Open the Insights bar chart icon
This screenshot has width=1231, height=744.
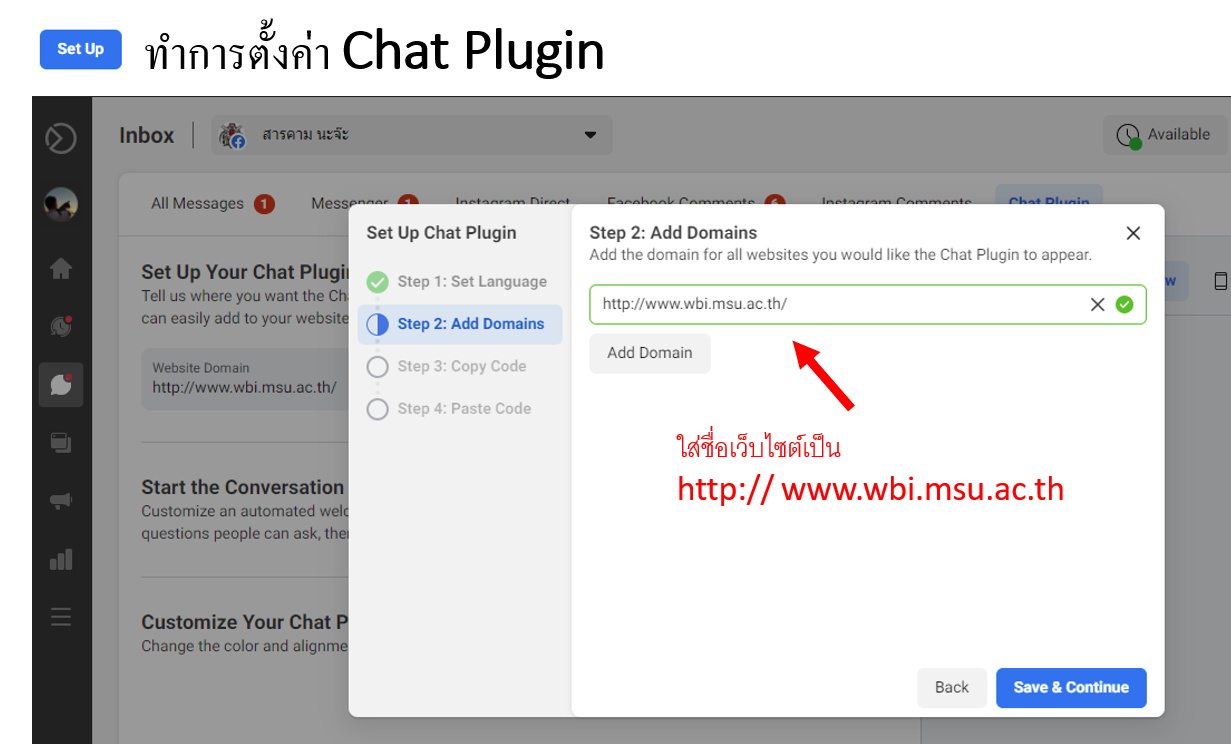61,559
